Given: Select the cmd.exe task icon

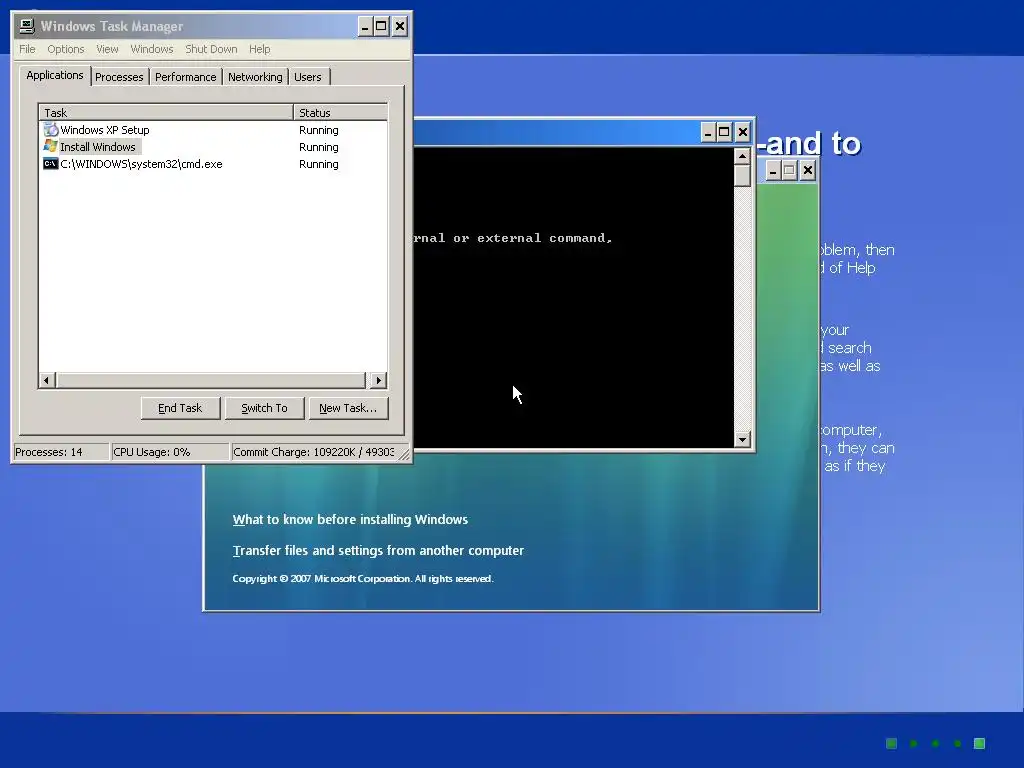Looking at the screenshot, I should click(x=50, y=163).
